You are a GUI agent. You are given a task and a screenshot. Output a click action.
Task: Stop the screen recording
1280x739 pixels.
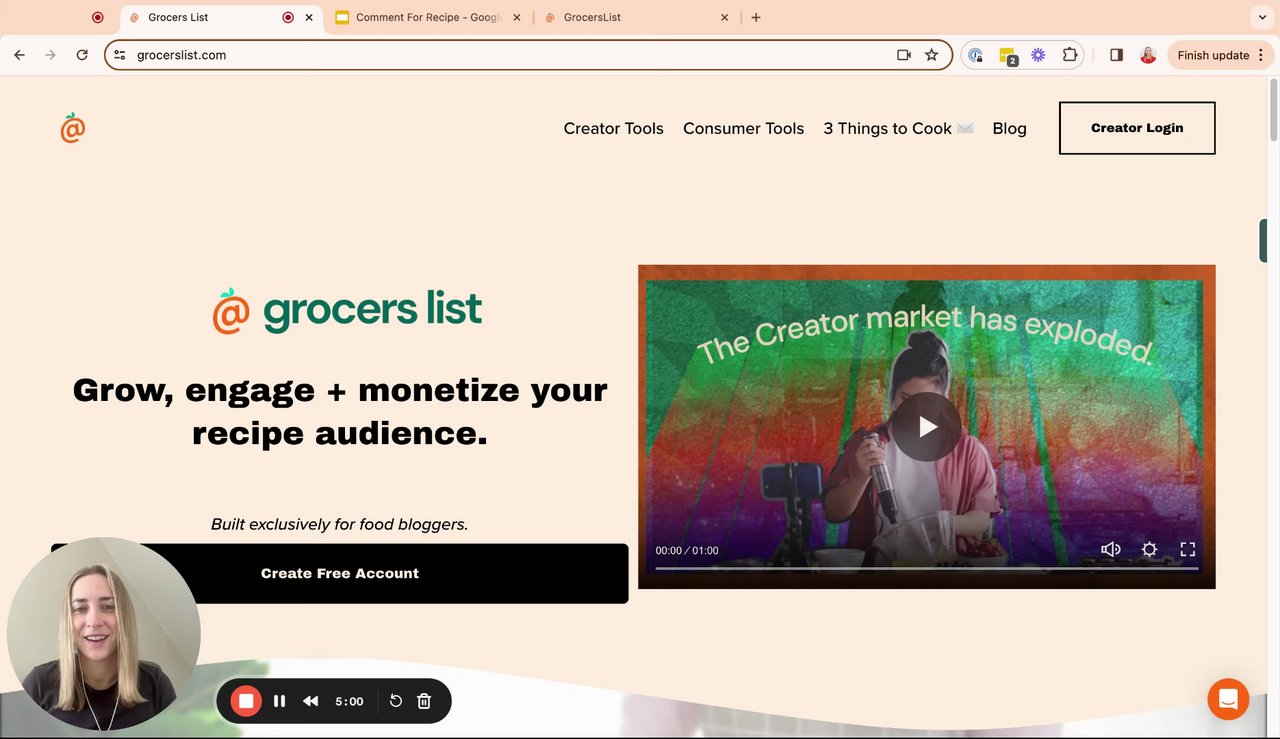click(x=246, y=701)
